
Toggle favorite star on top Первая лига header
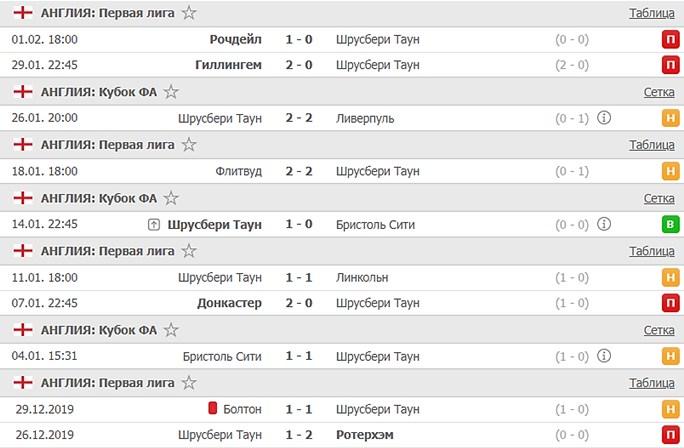[x=190, y=13]
